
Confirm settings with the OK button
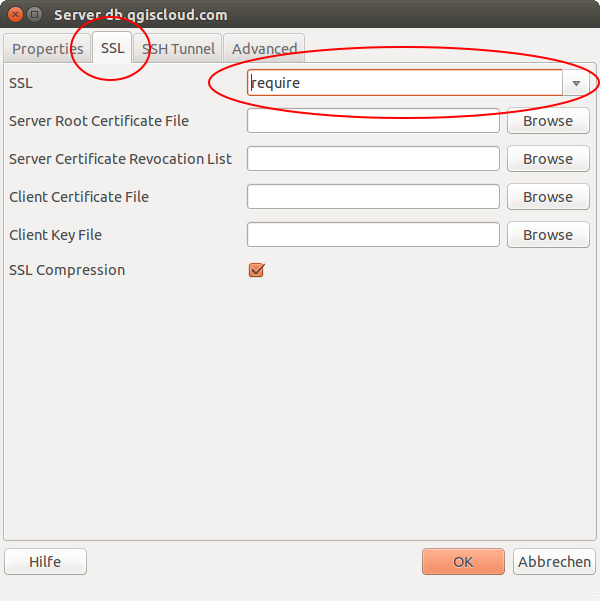tap(463, 562)
